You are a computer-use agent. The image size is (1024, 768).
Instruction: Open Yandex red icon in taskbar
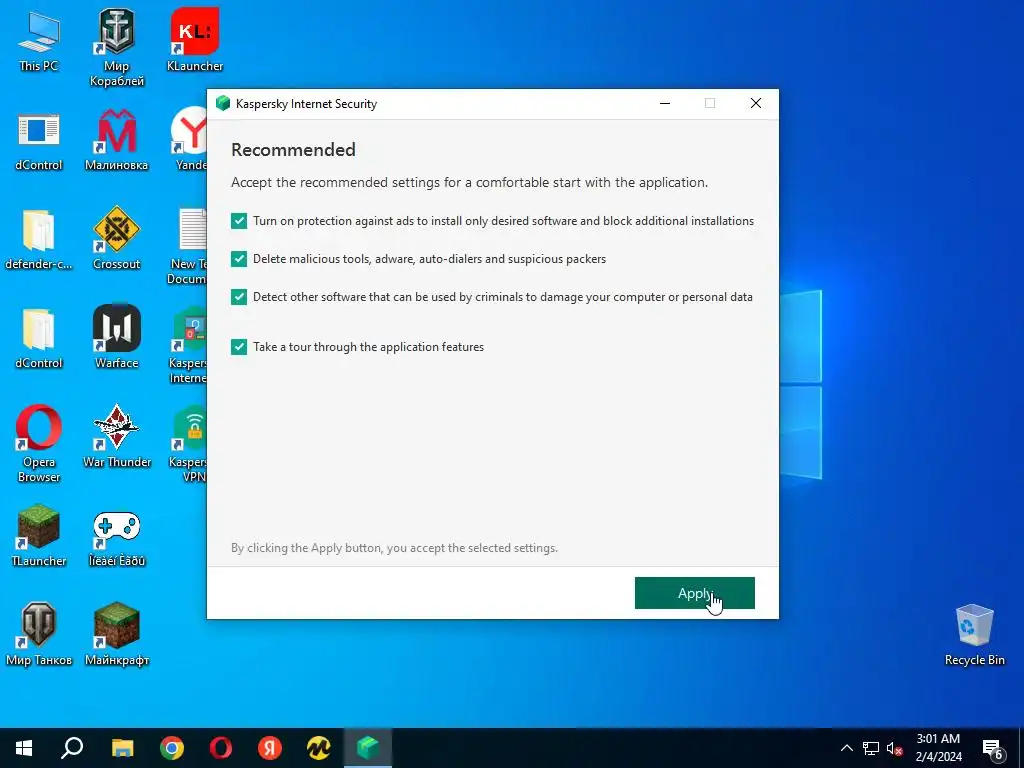[270, 748]
